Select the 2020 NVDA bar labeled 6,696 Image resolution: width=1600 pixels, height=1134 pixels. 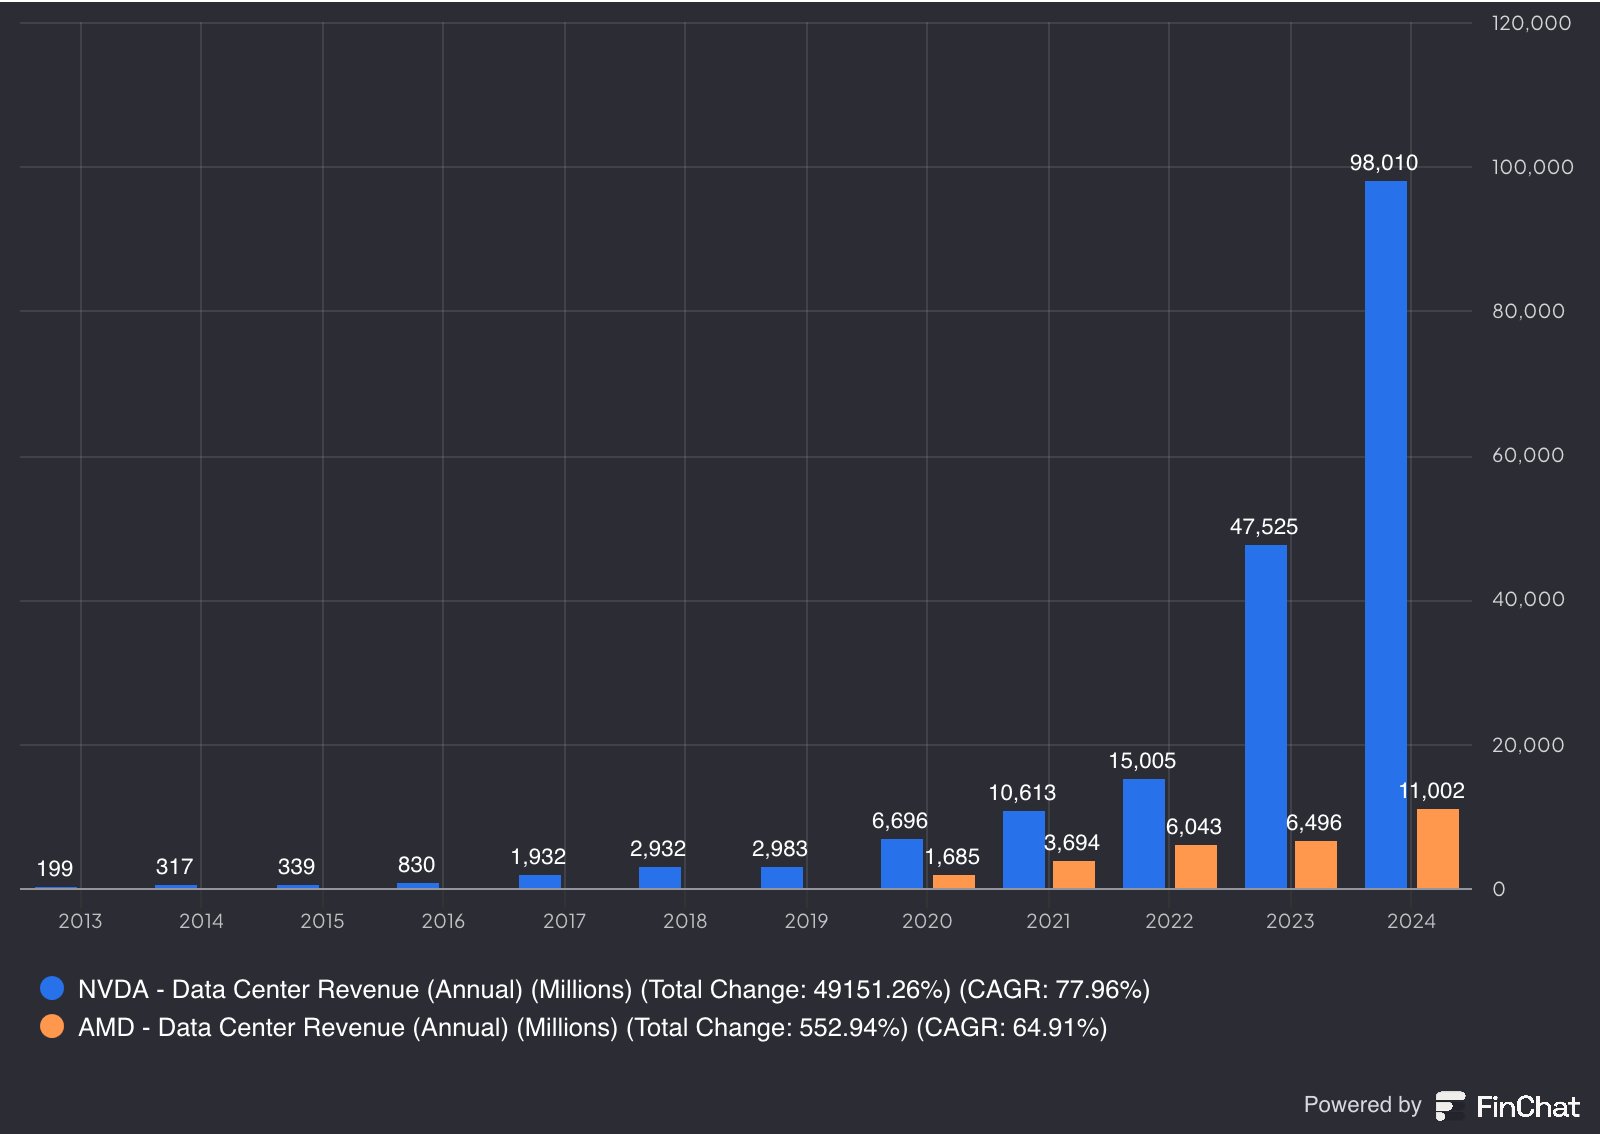pyautogui.click(x=902, y=863)
